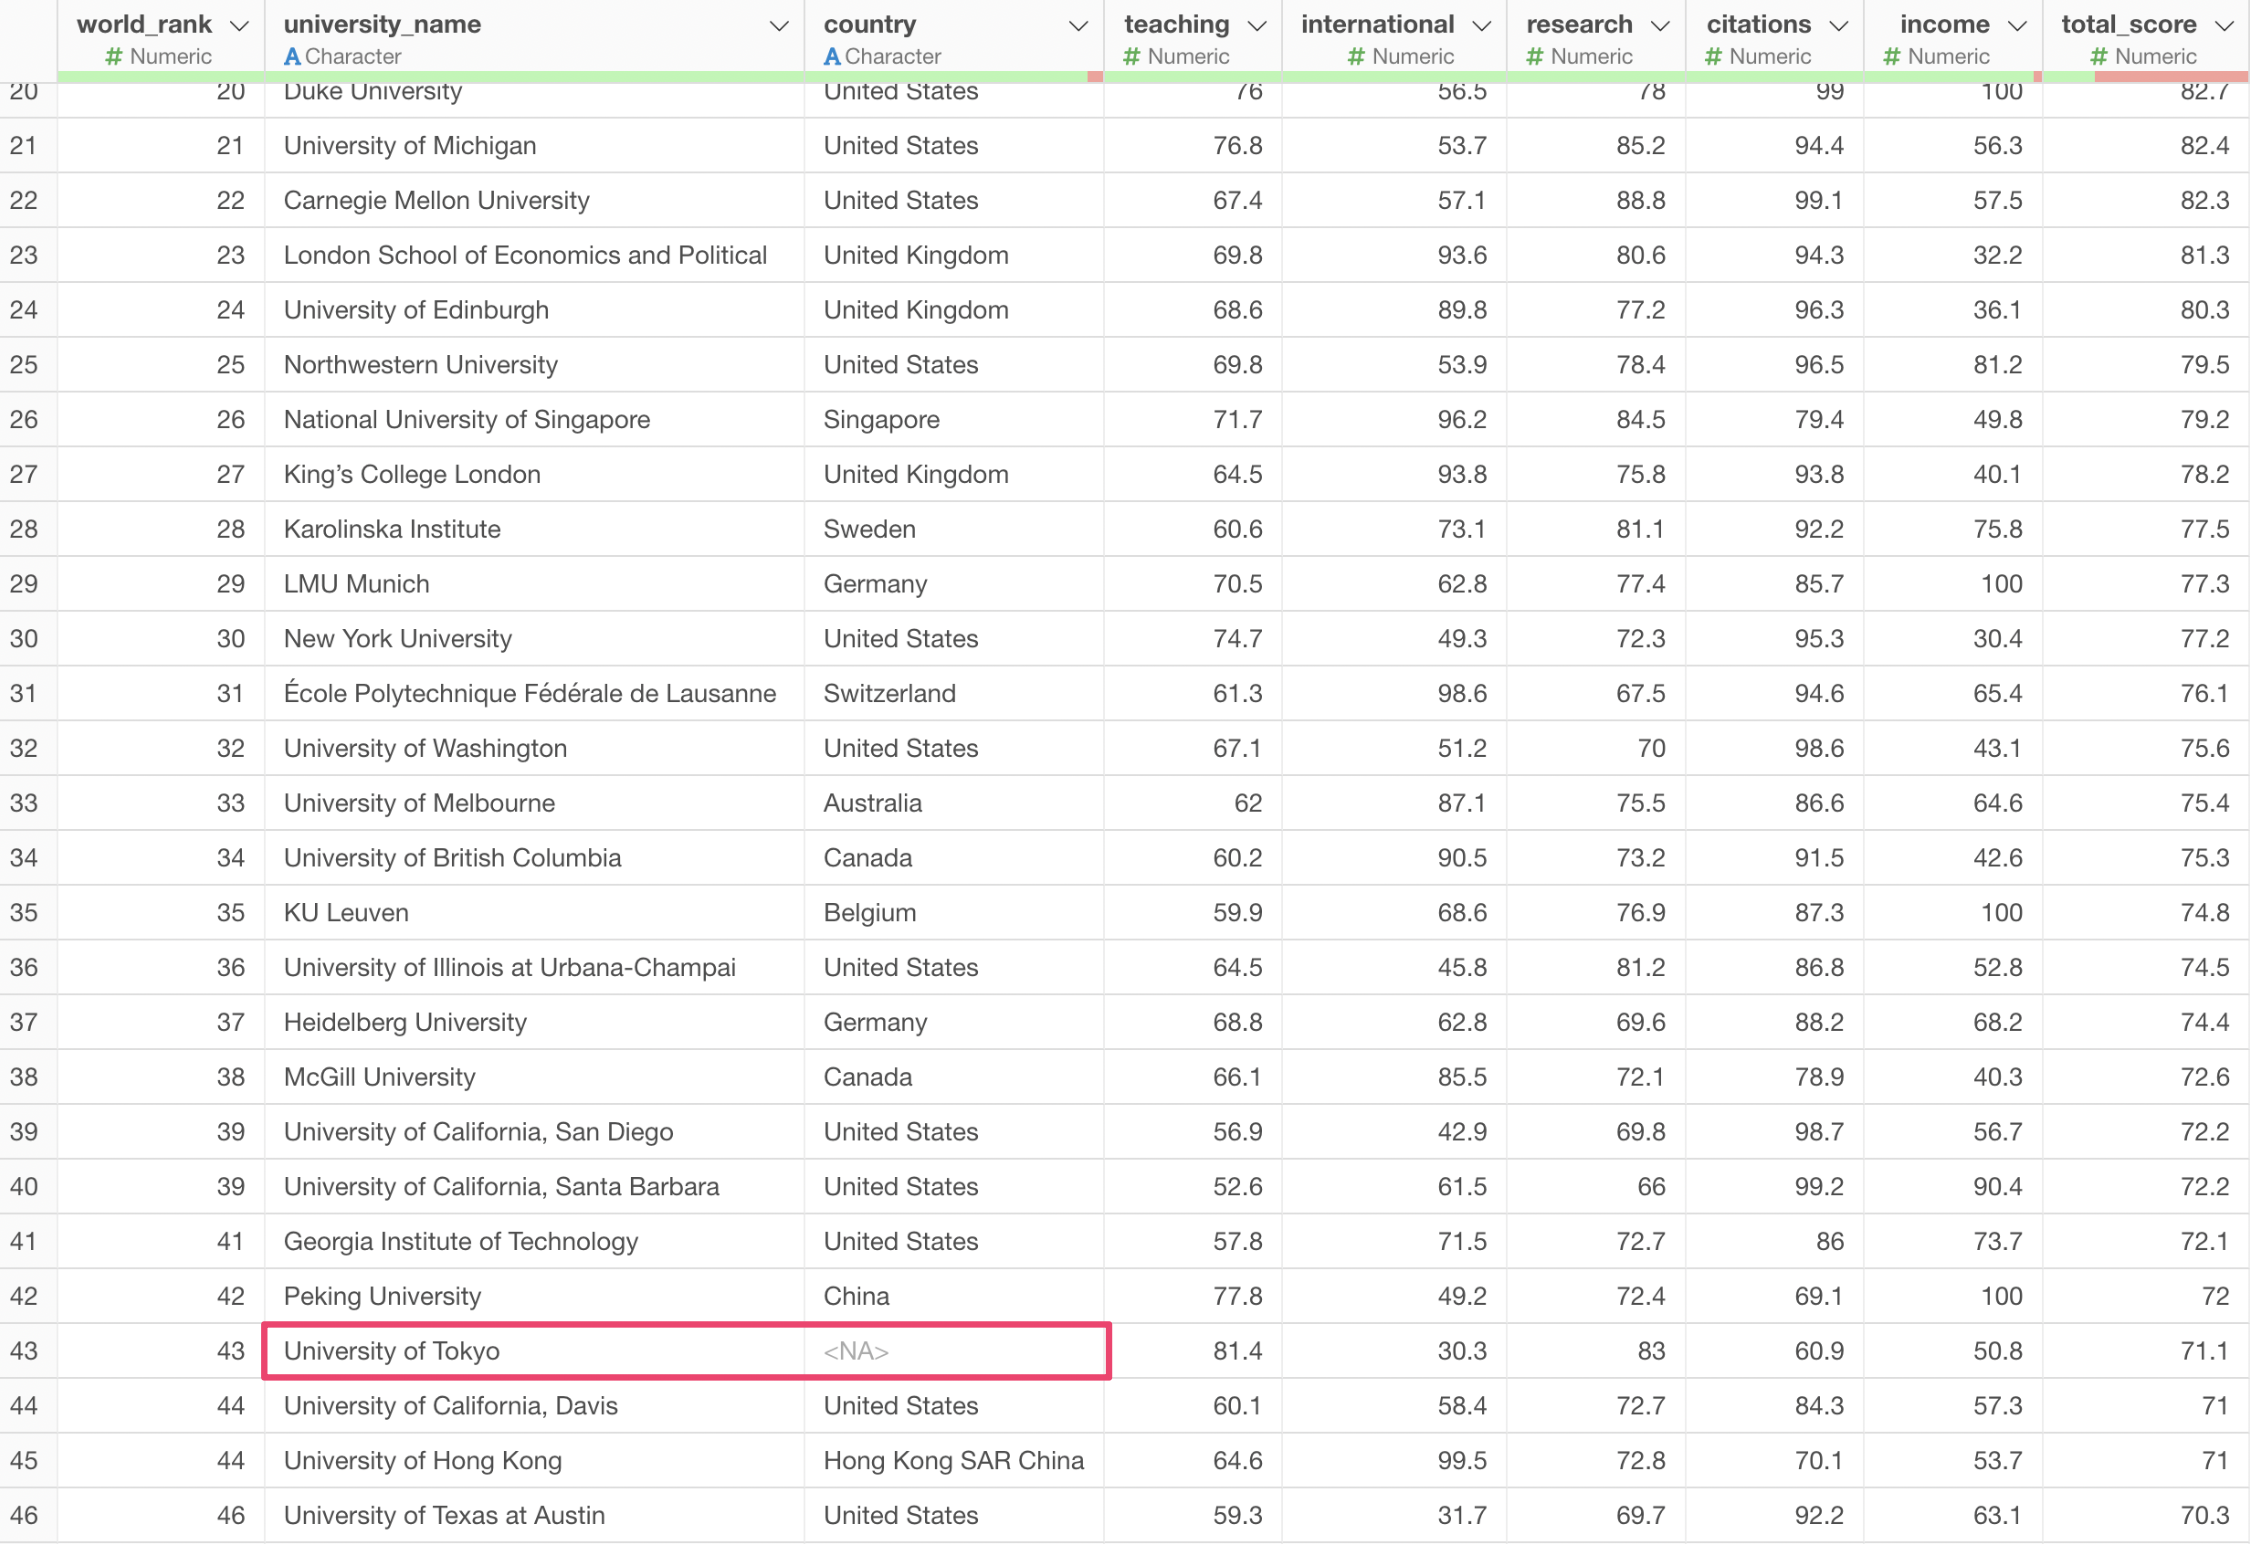Select international value 99.5 for Hong Kong

pyautogui.click(x=1394, y=1461)
